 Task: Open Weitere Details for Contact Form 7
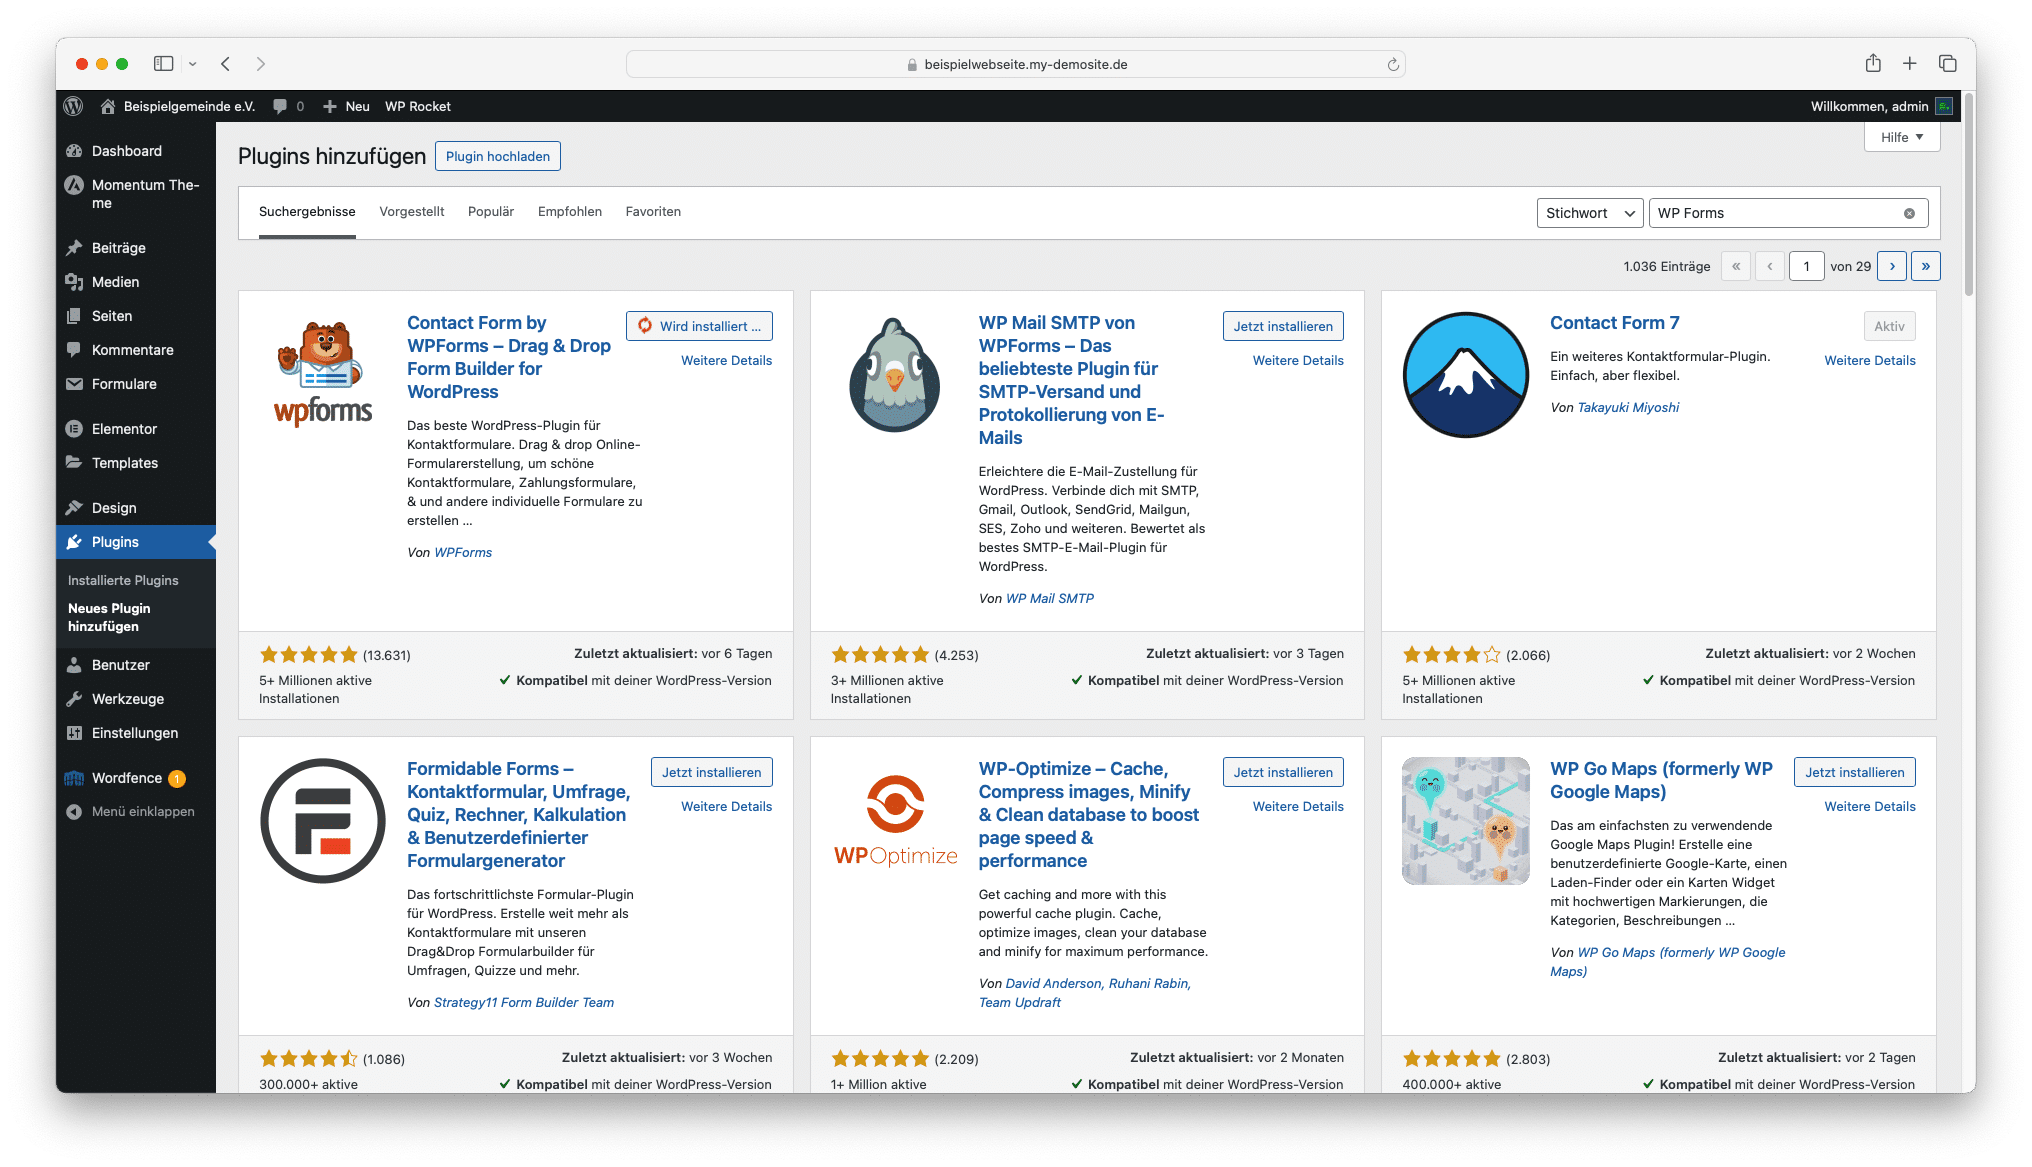pos(1870,360)
